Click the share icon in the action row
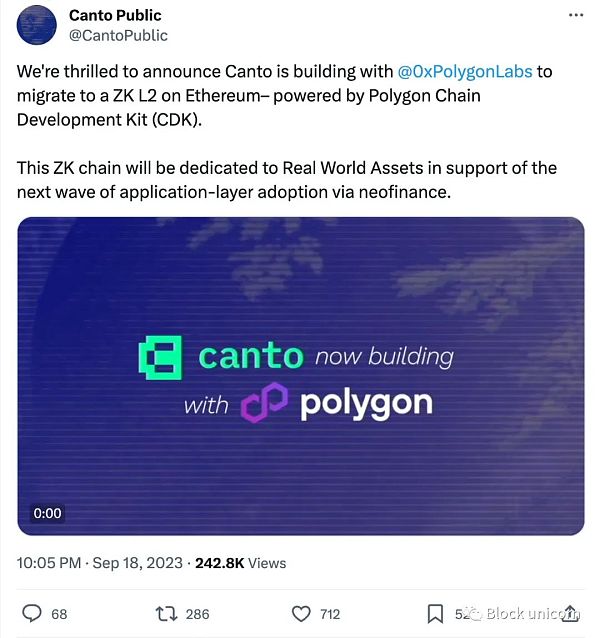The height and width of the screenshot is (638, 600). point(571,613)
